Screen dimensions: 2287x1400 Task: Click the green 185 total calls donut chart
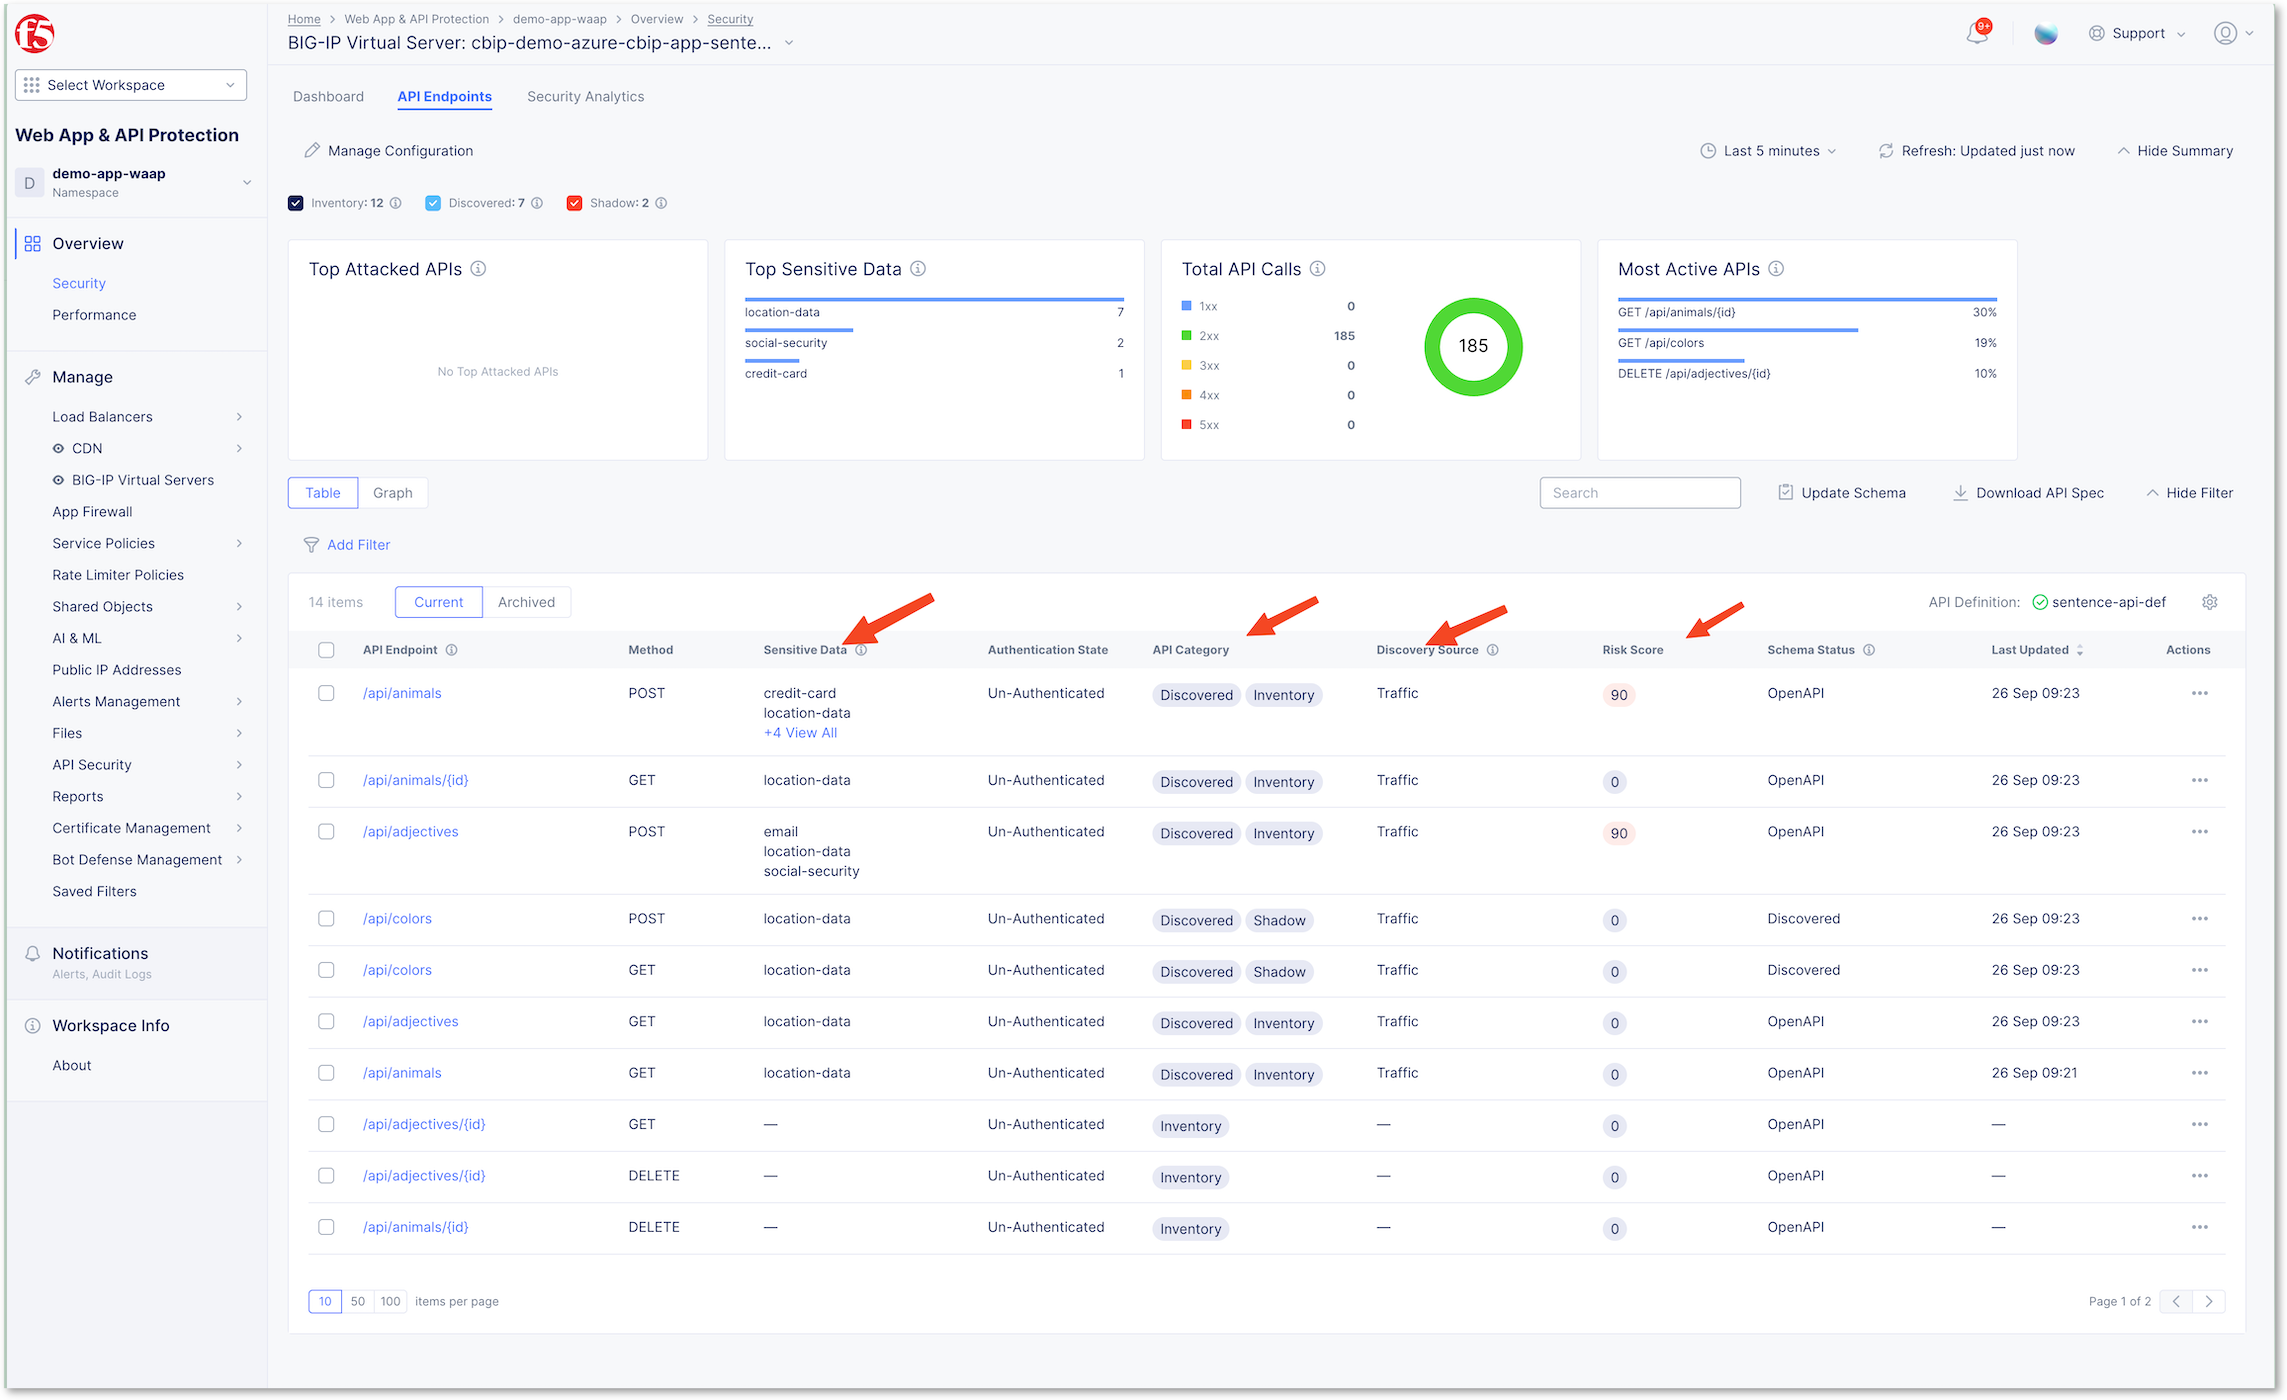(x=1473, y=346)
